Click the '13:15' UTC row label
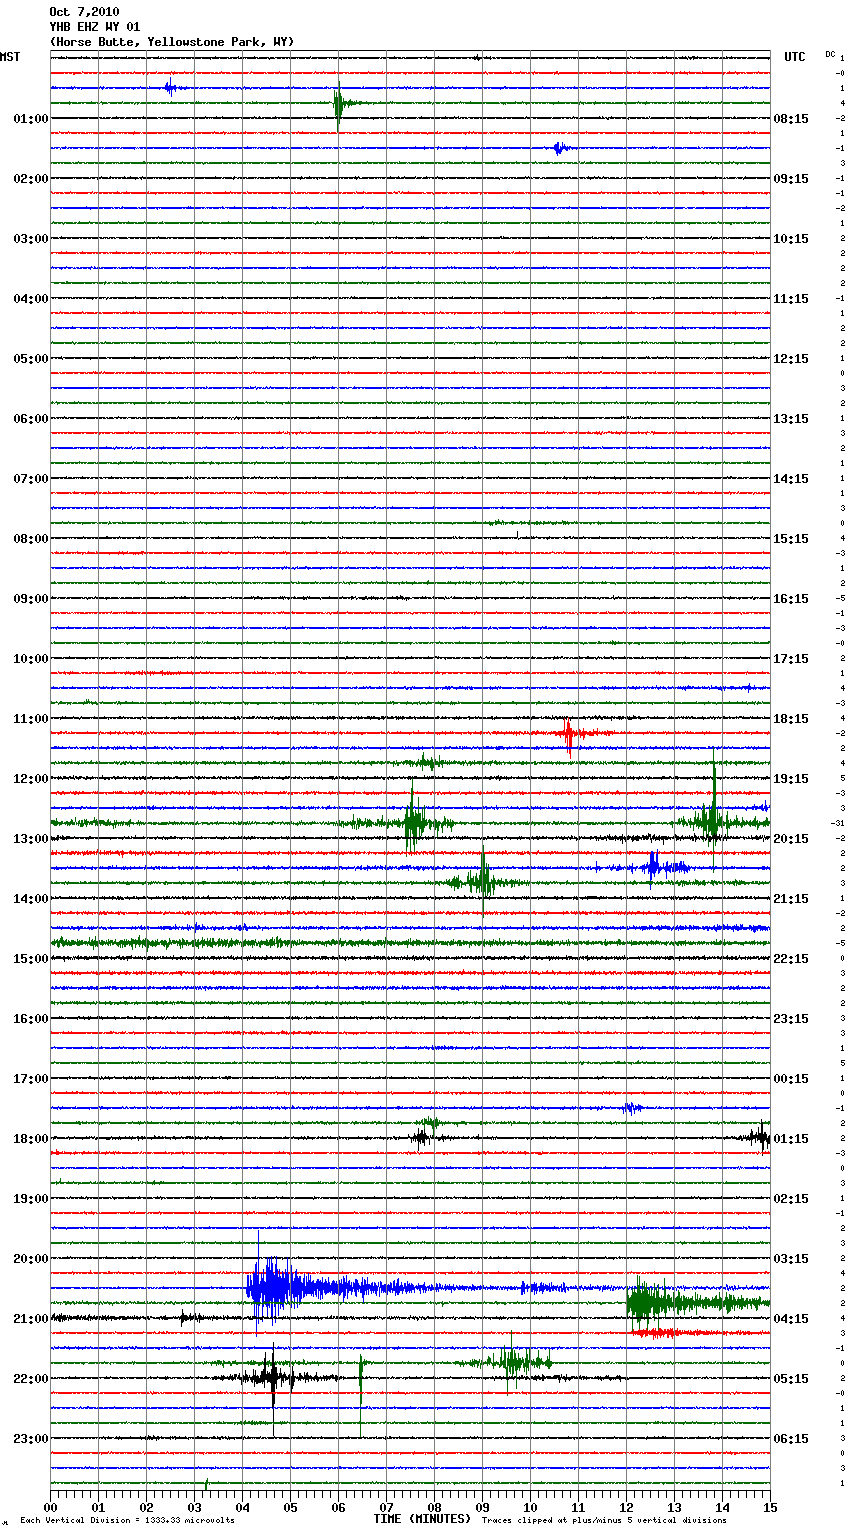Screen dimensions: 850x1534 point(791,419)
